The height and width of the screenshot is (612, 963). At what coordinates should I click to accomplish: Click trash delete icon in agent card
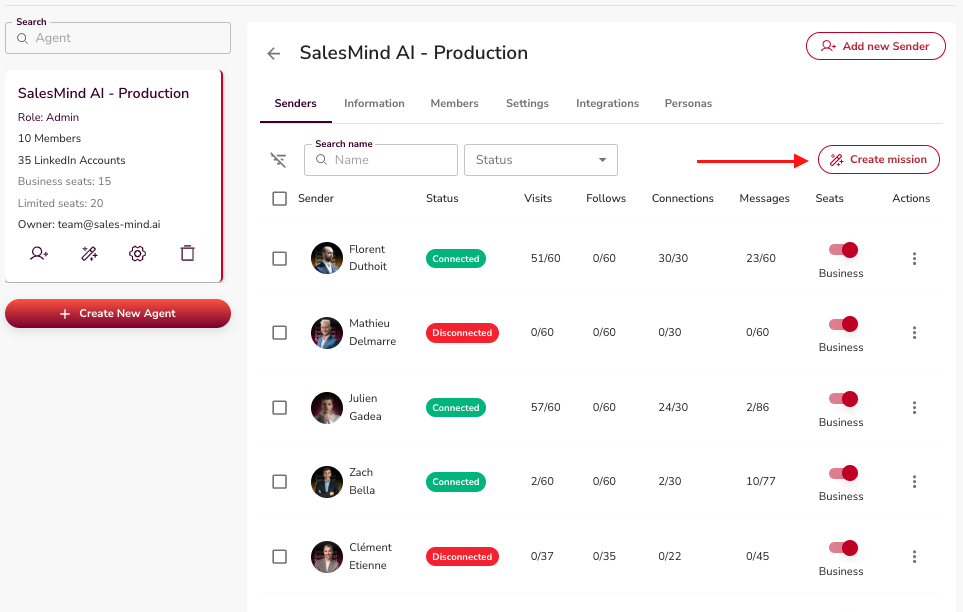click(187, 253)
